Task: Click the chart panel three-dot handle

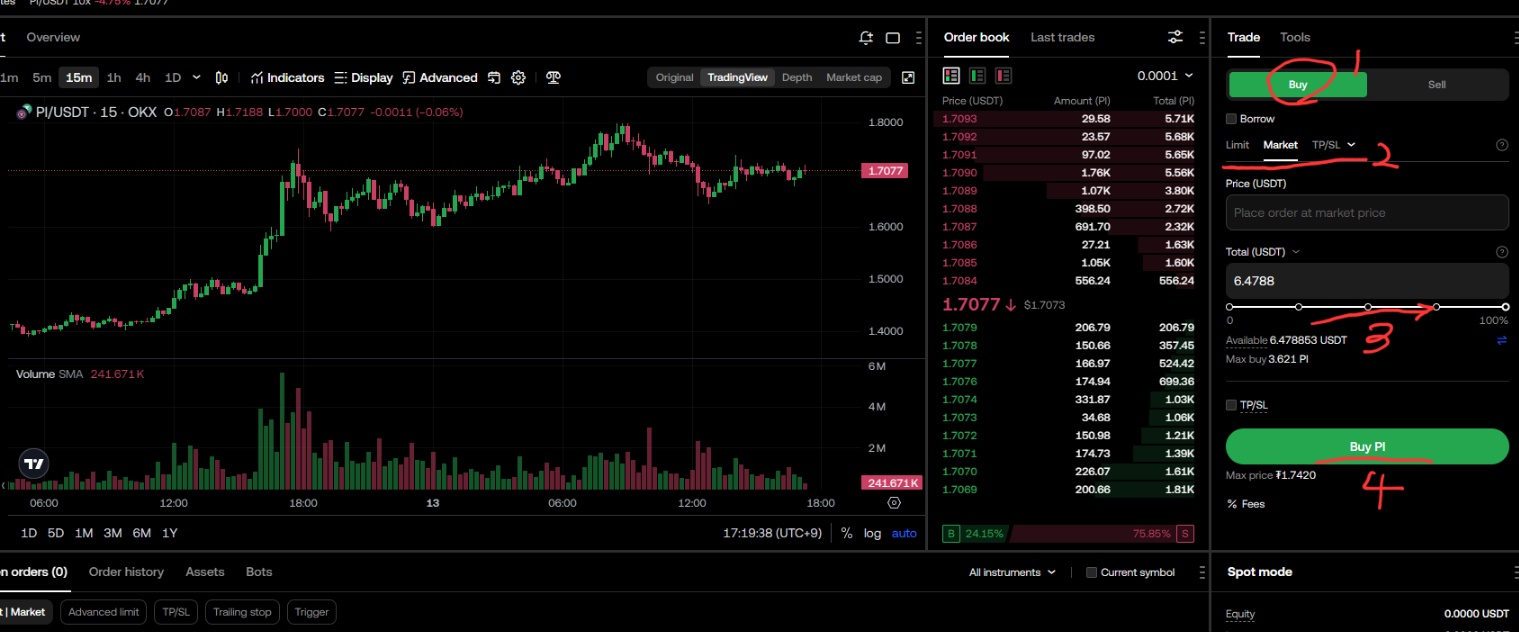Action: (919, 38)
